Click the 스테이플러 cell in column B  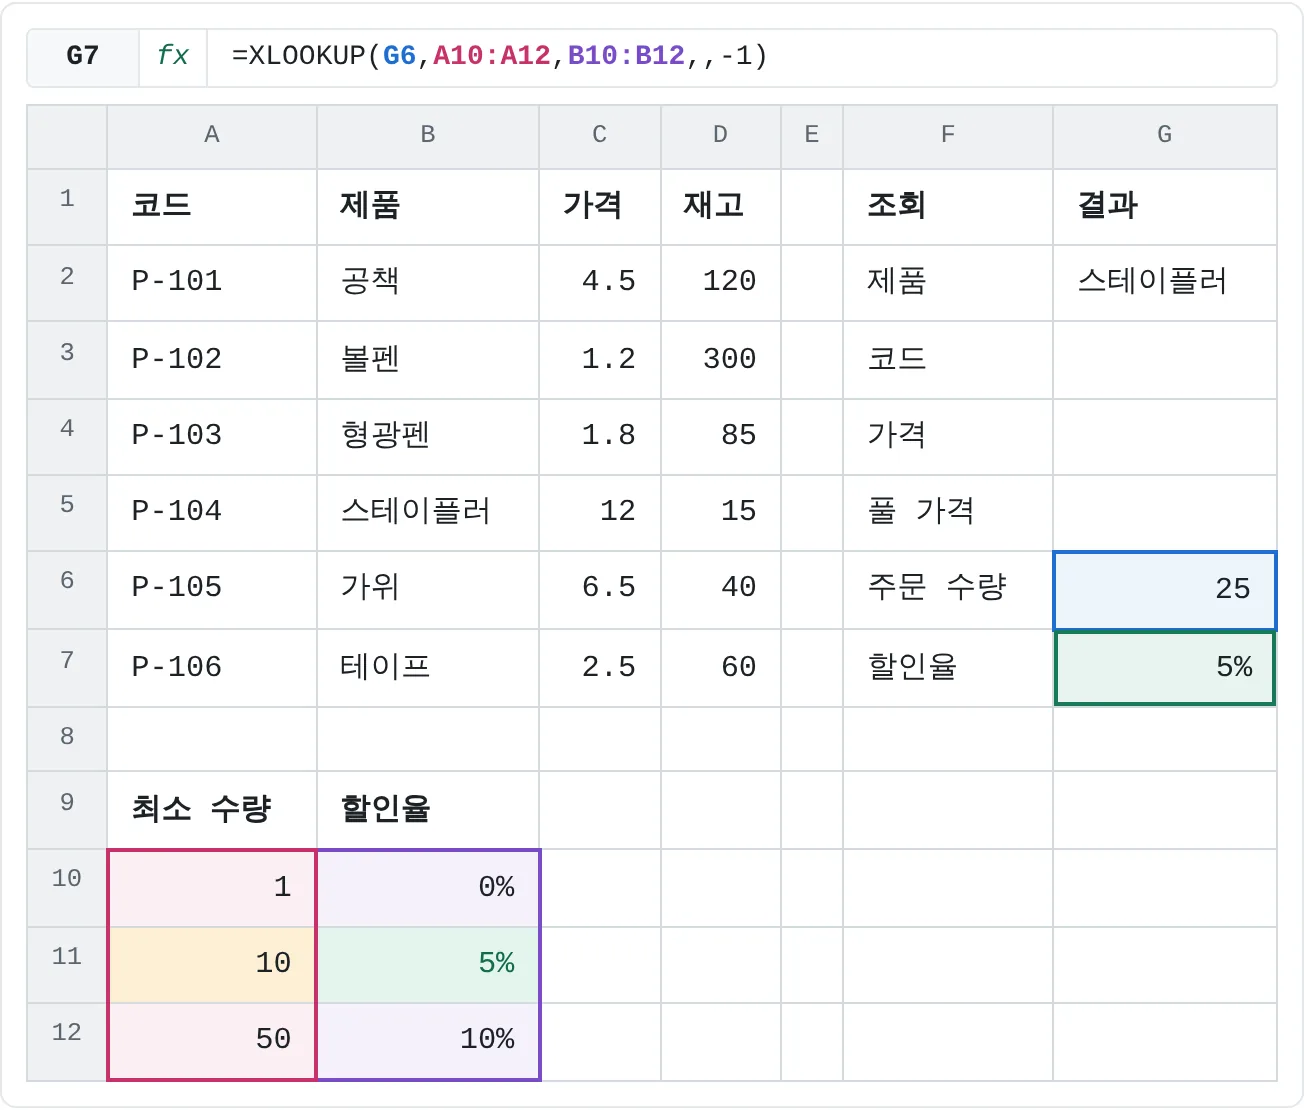[x=428, y=513]
